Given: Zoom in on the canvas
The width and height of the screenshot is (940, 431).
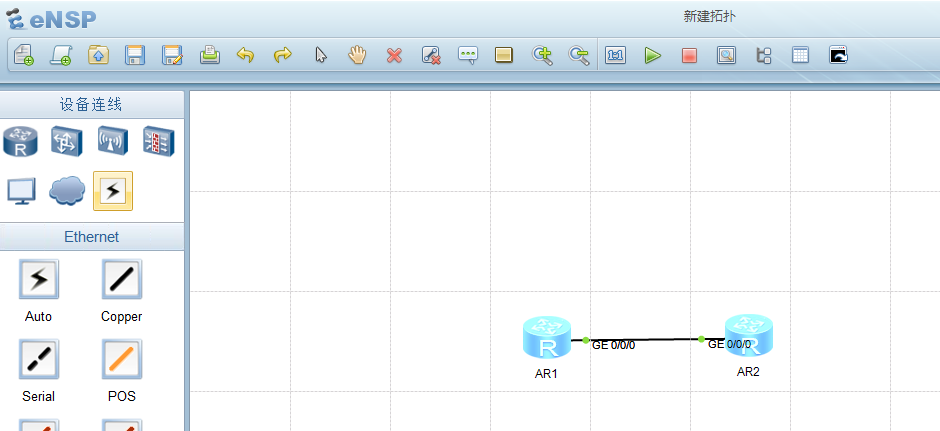Looking at the screenshot, I should pos(542,55).
